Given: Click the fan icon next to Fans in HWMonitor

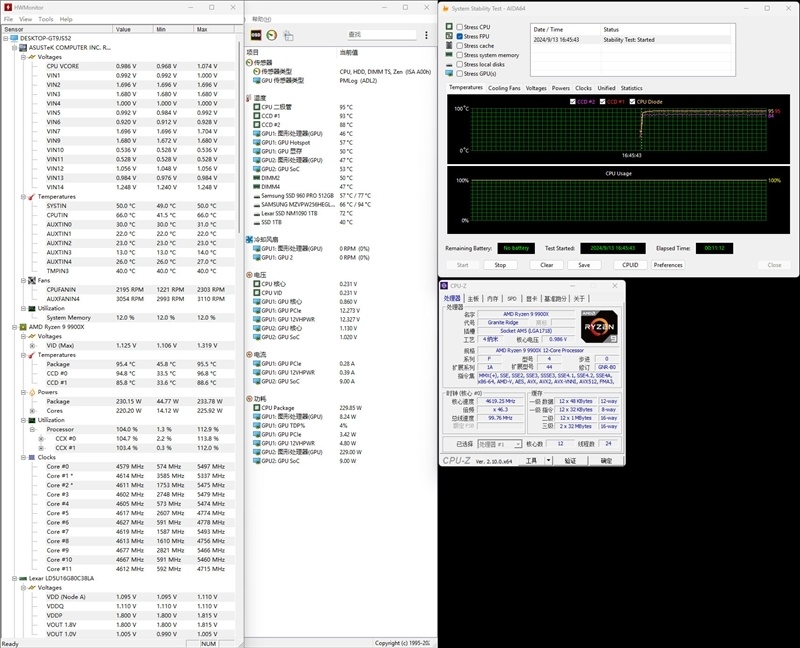Looking at the screenshot, I should click(32, 280).
